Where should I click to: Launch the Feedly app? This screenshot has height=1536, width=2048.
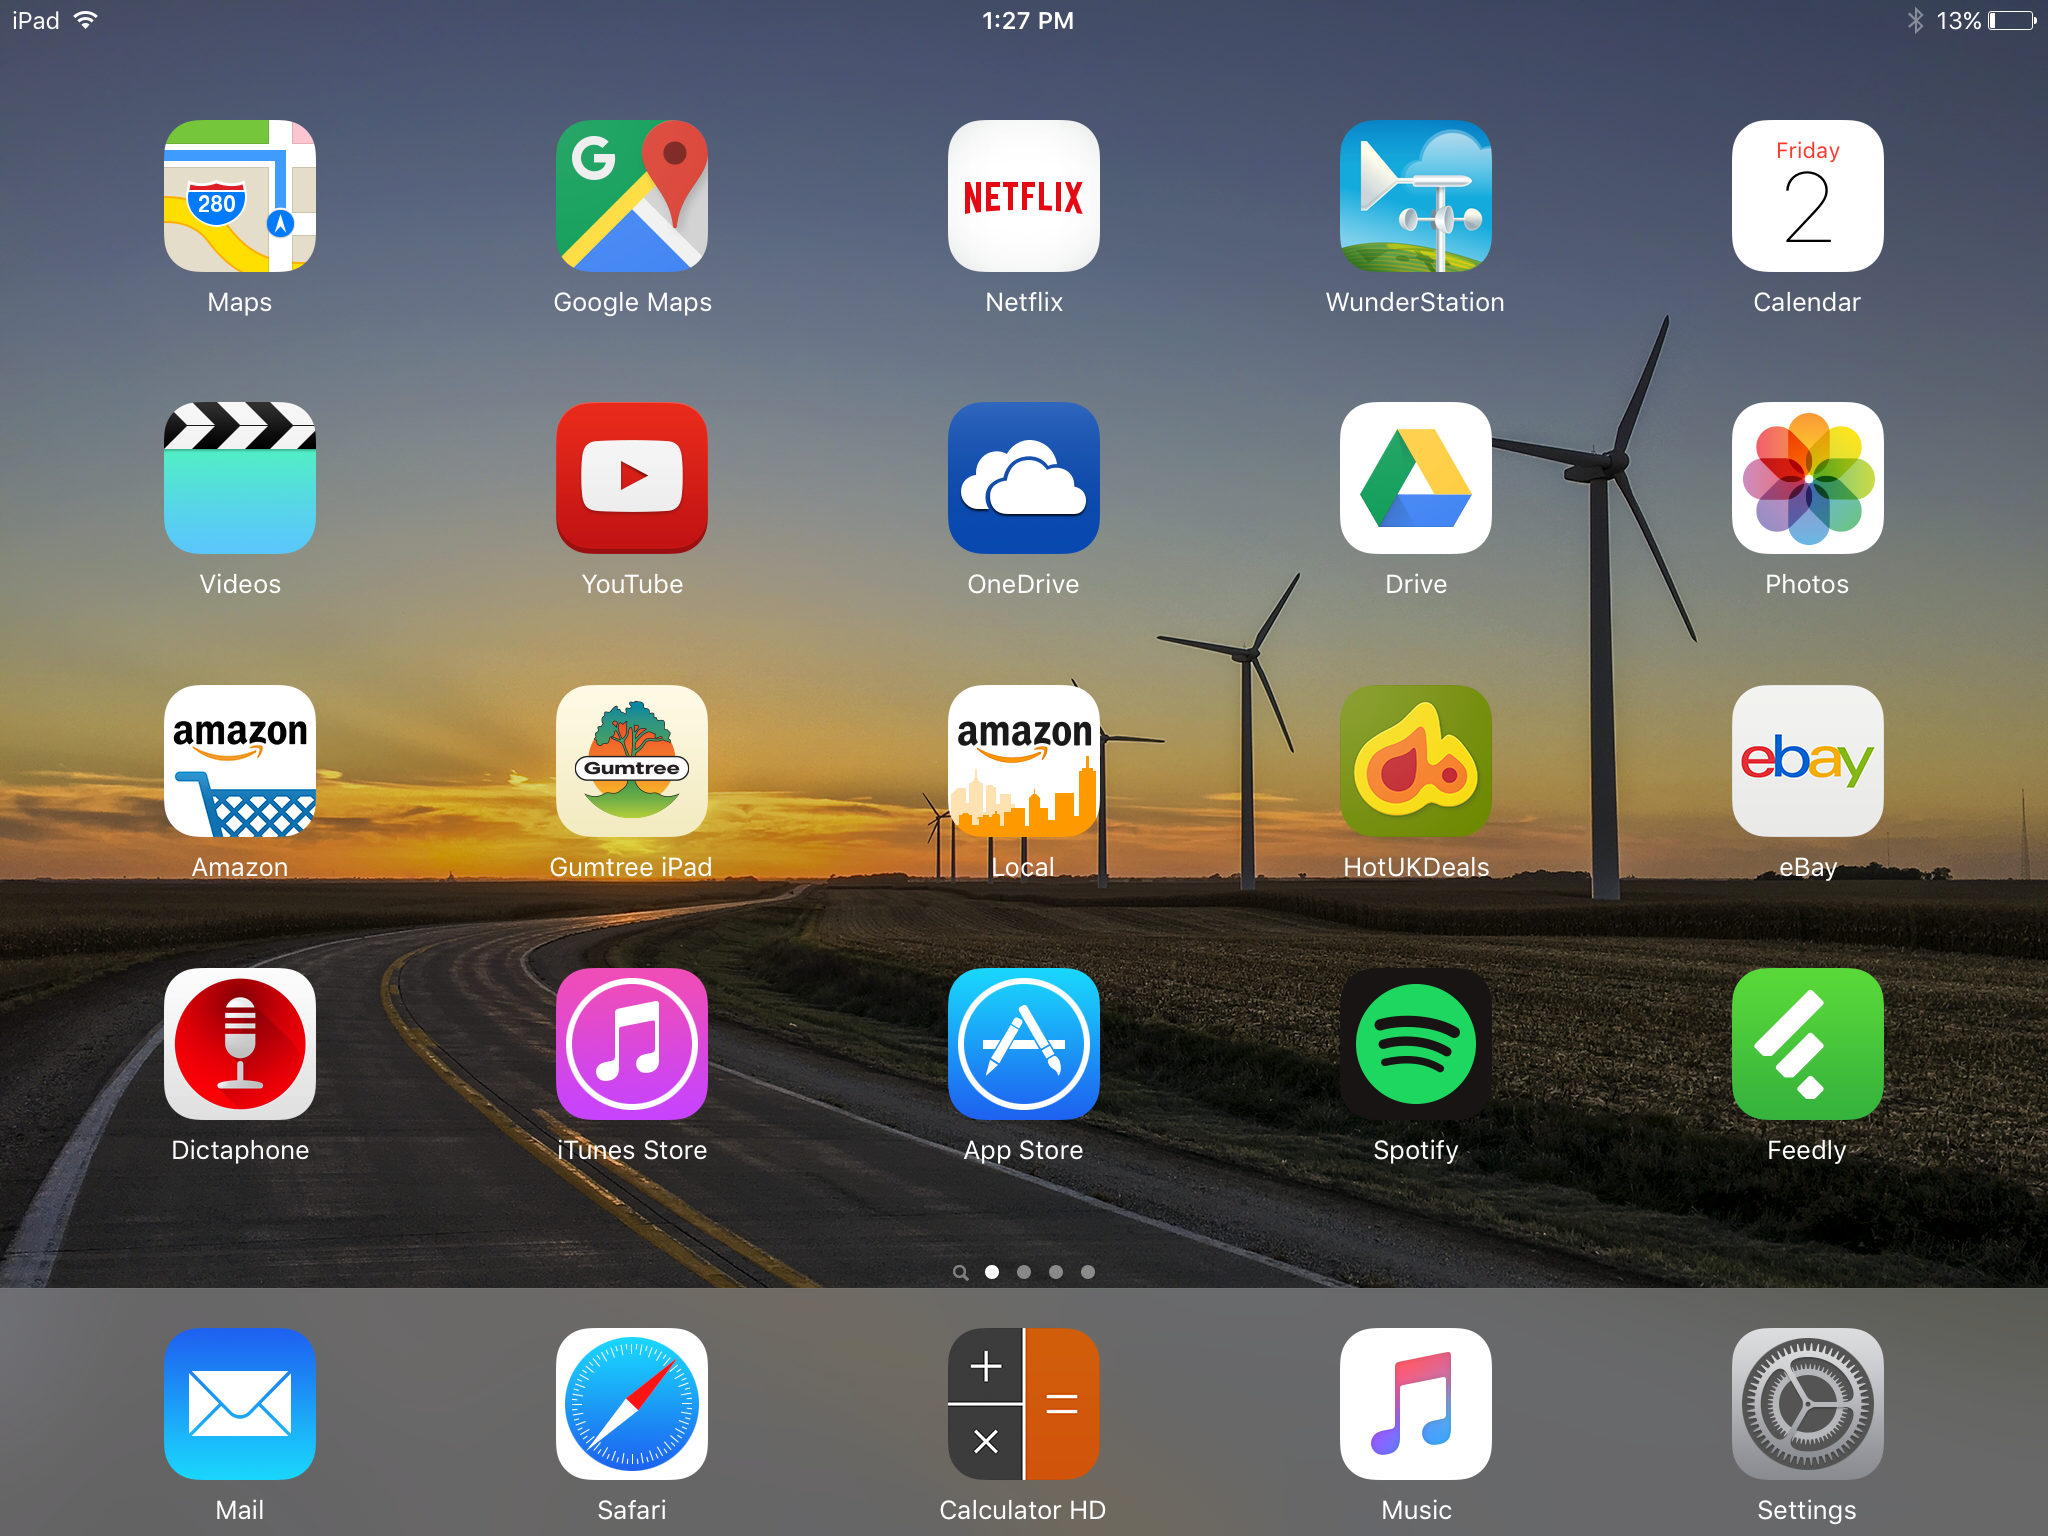[1808, 1044]
